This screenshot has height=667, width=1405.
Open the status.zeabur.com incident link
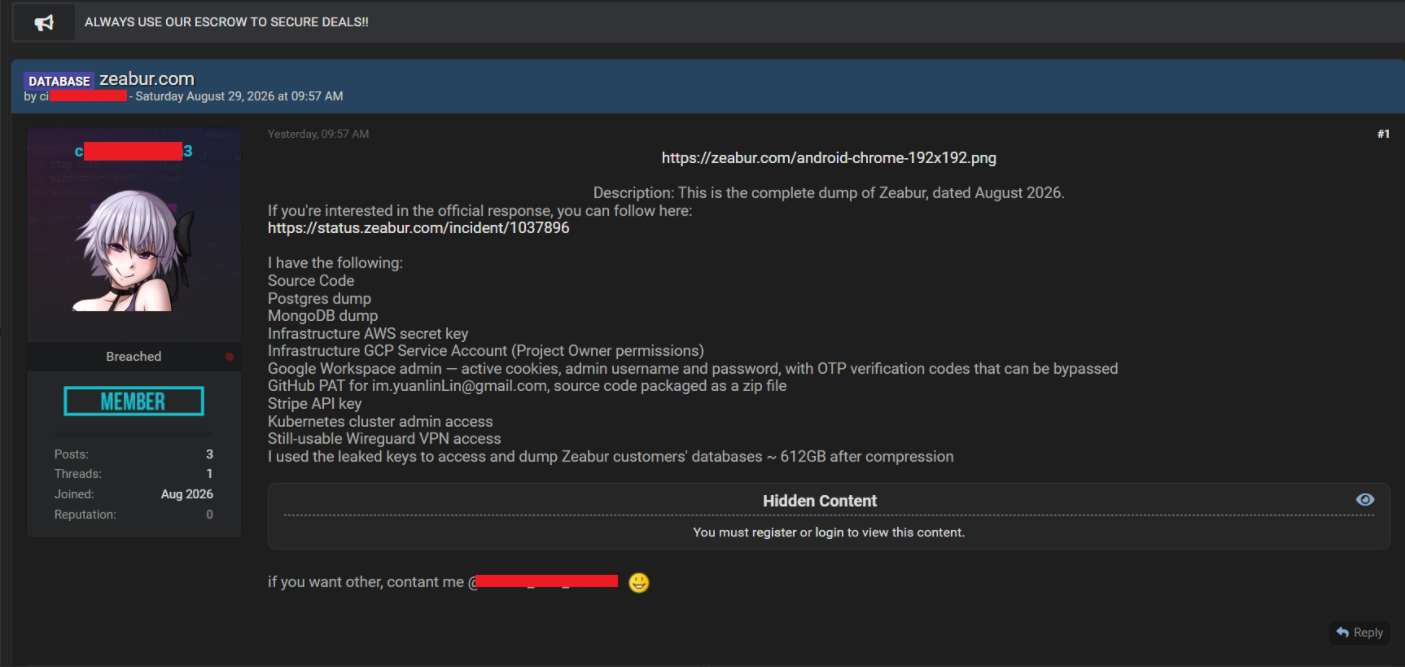[x=419, y=228]
